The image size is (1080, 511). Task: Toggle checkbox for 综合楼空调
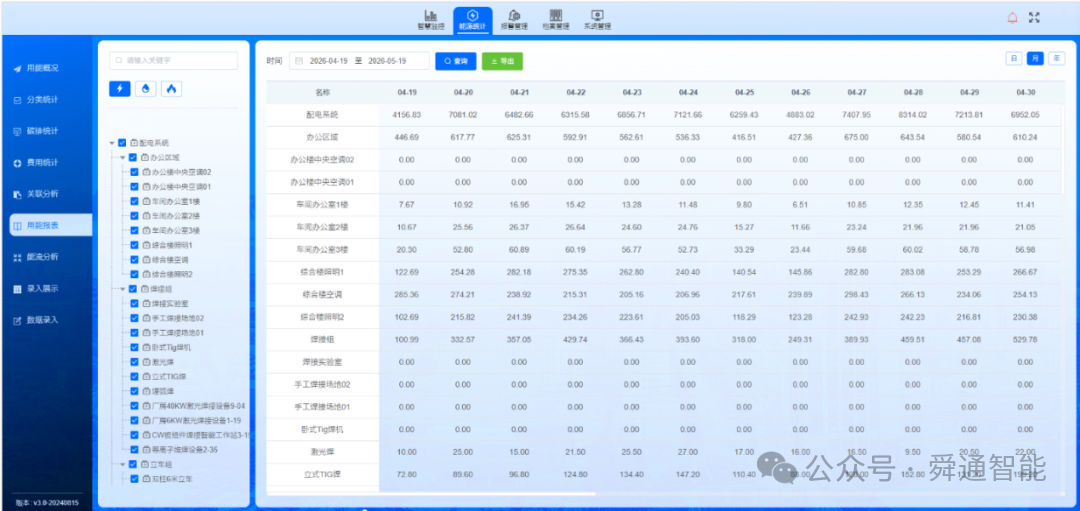point(134,260)
